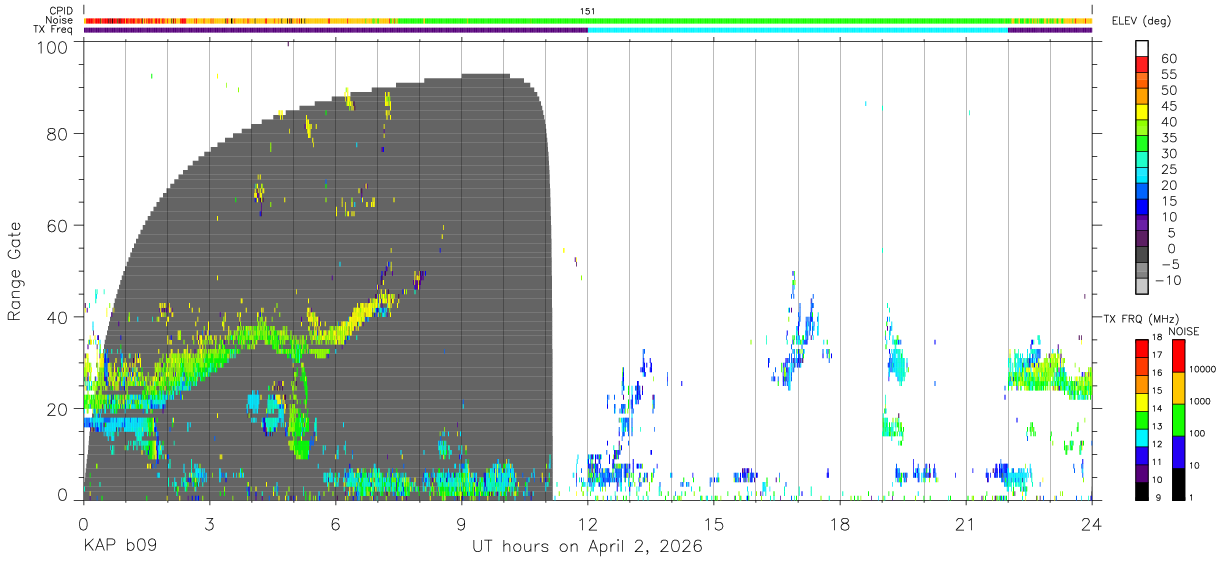The width and height of the screenshot is (1228, 567).
Task: Select the 25 label on the ELEV colorbar
Action: [1168, 169]
